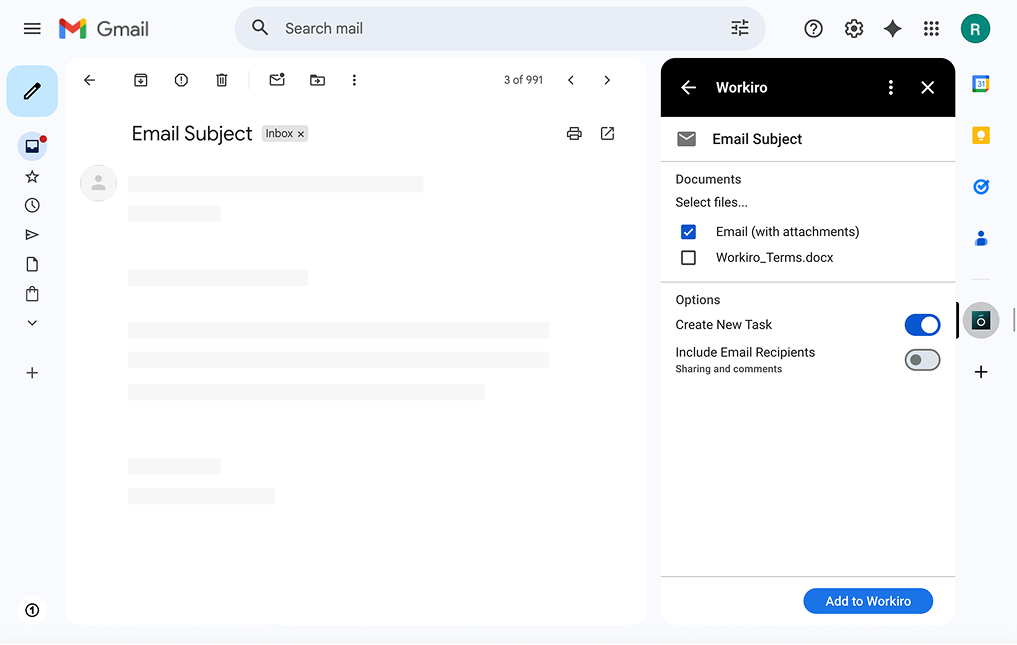The height and width of the screenshot is (645, 1017).
Task: Check the Workiro_Terms.docx file
Action: click(x=688, y=257)
